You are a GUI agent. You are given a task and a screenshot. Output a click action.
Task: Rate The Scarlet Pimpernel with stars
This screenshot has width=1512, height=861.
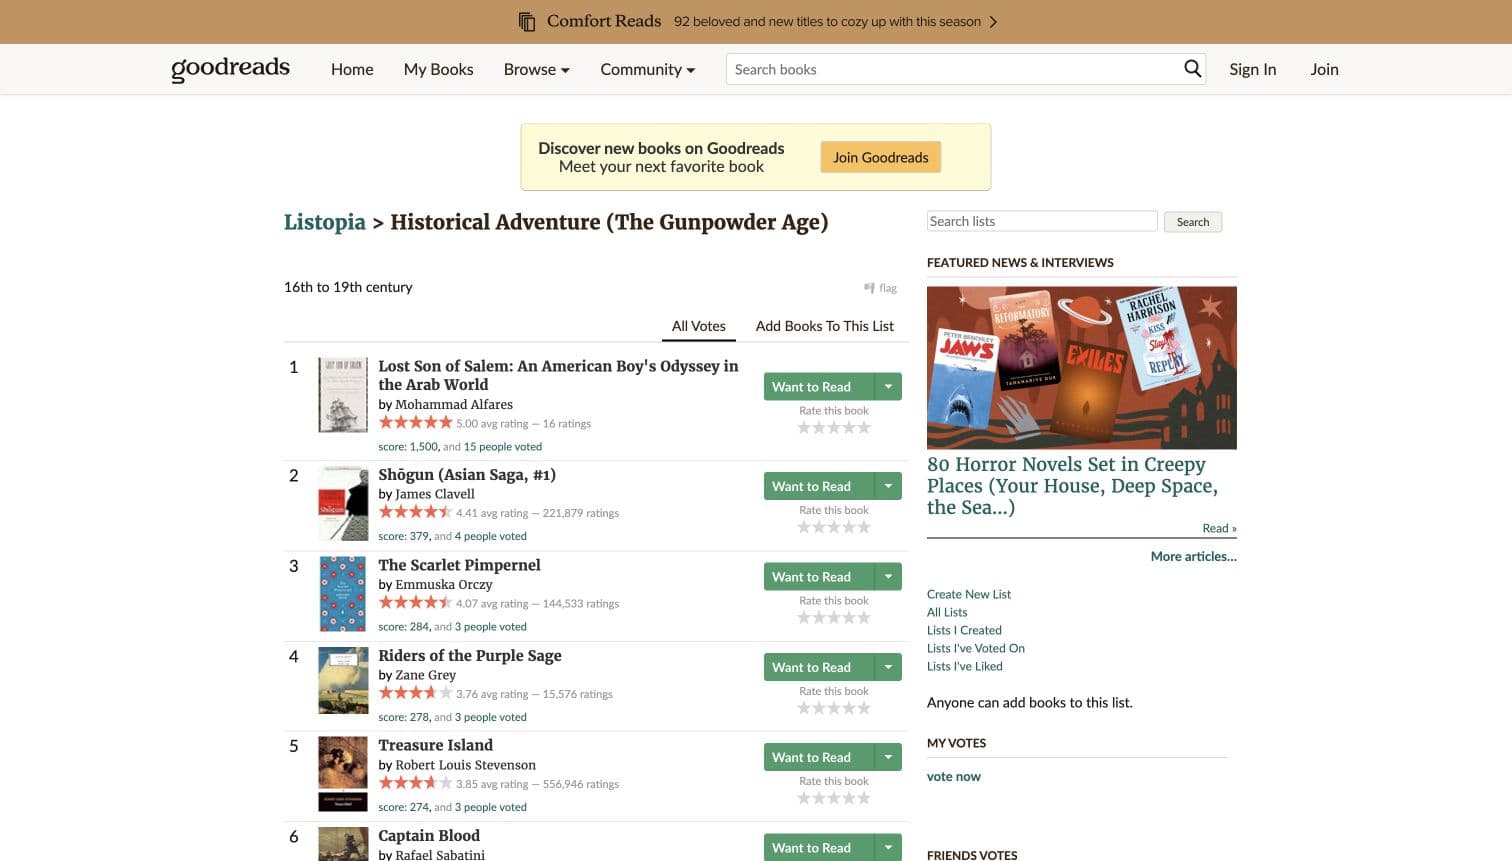(x=834, y=618)
